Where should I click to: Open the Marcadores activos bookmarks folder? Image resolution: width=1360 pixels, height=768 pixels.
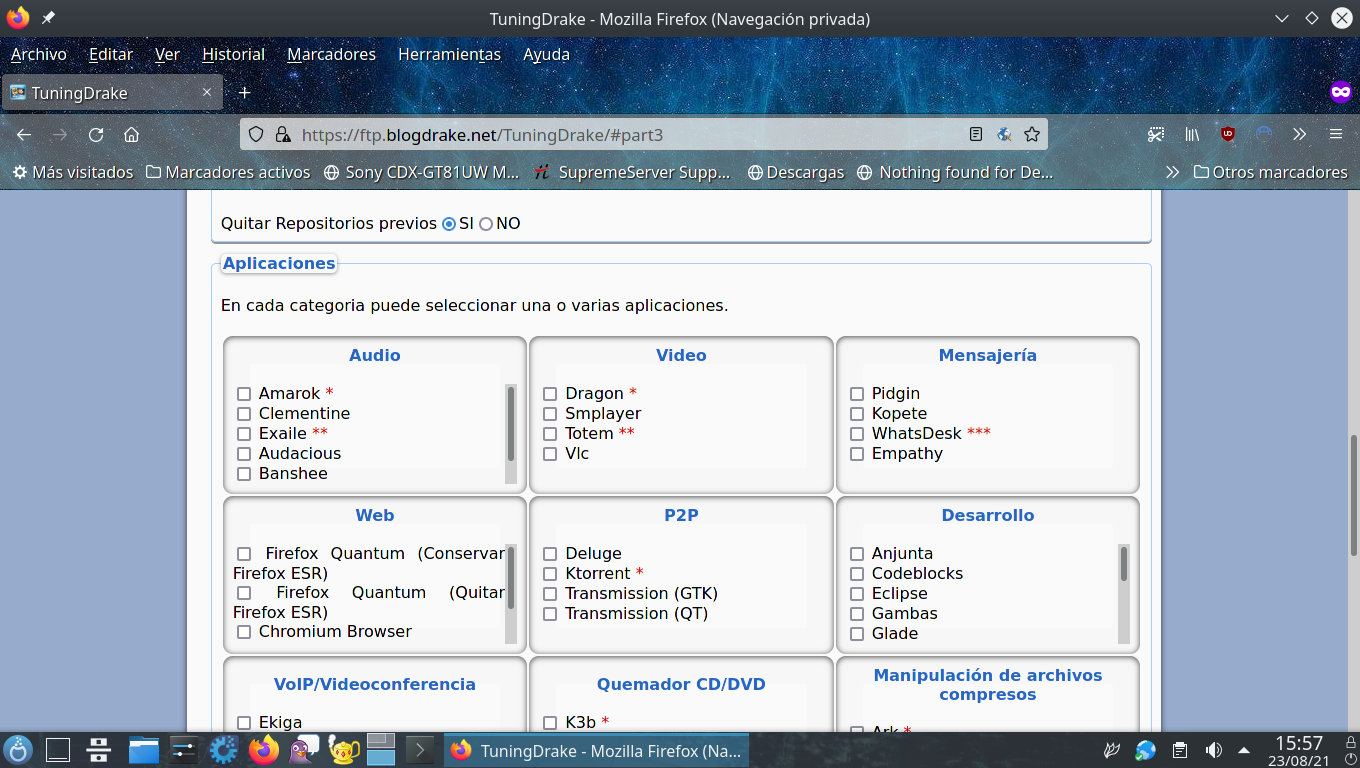tap(228, 172)
